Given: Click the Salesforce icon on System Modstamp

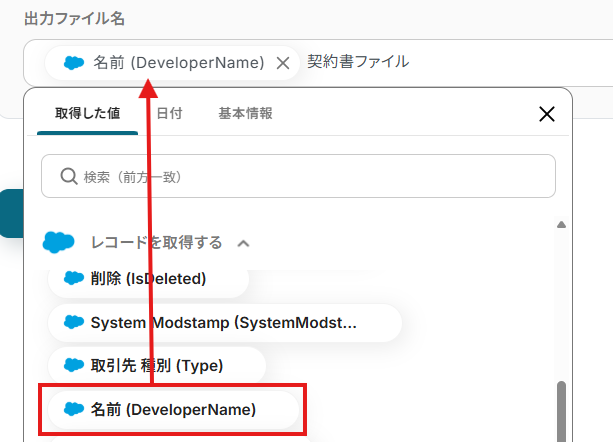Looking at the screenshot, I should (x=73, y=322).
